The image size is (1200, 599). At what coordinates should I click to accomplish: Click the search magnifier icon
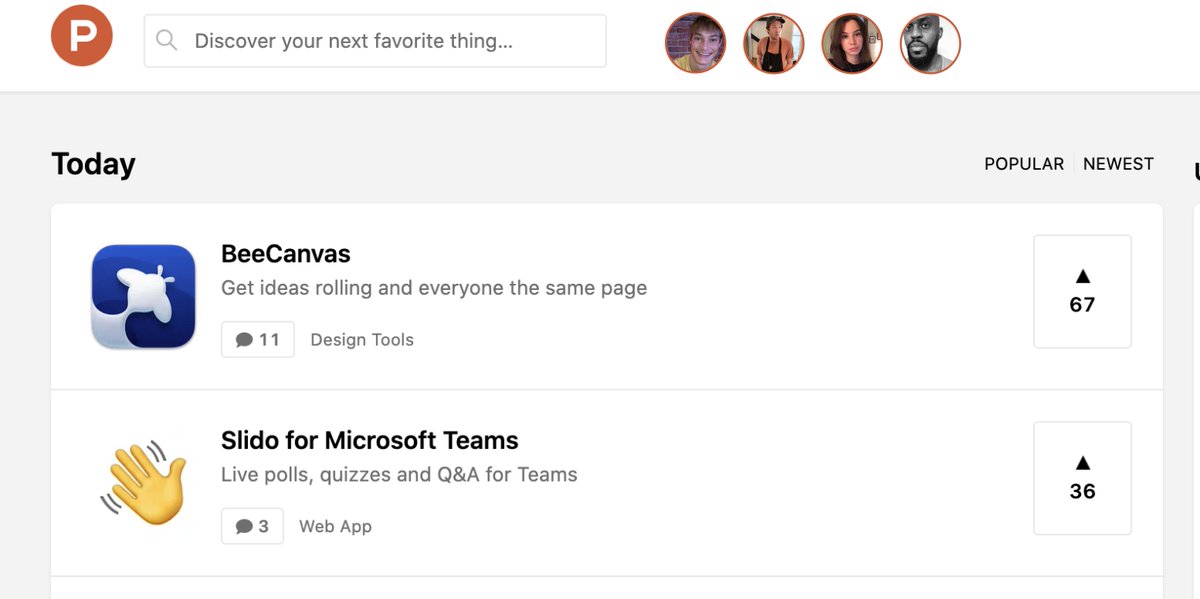(167, 41)
